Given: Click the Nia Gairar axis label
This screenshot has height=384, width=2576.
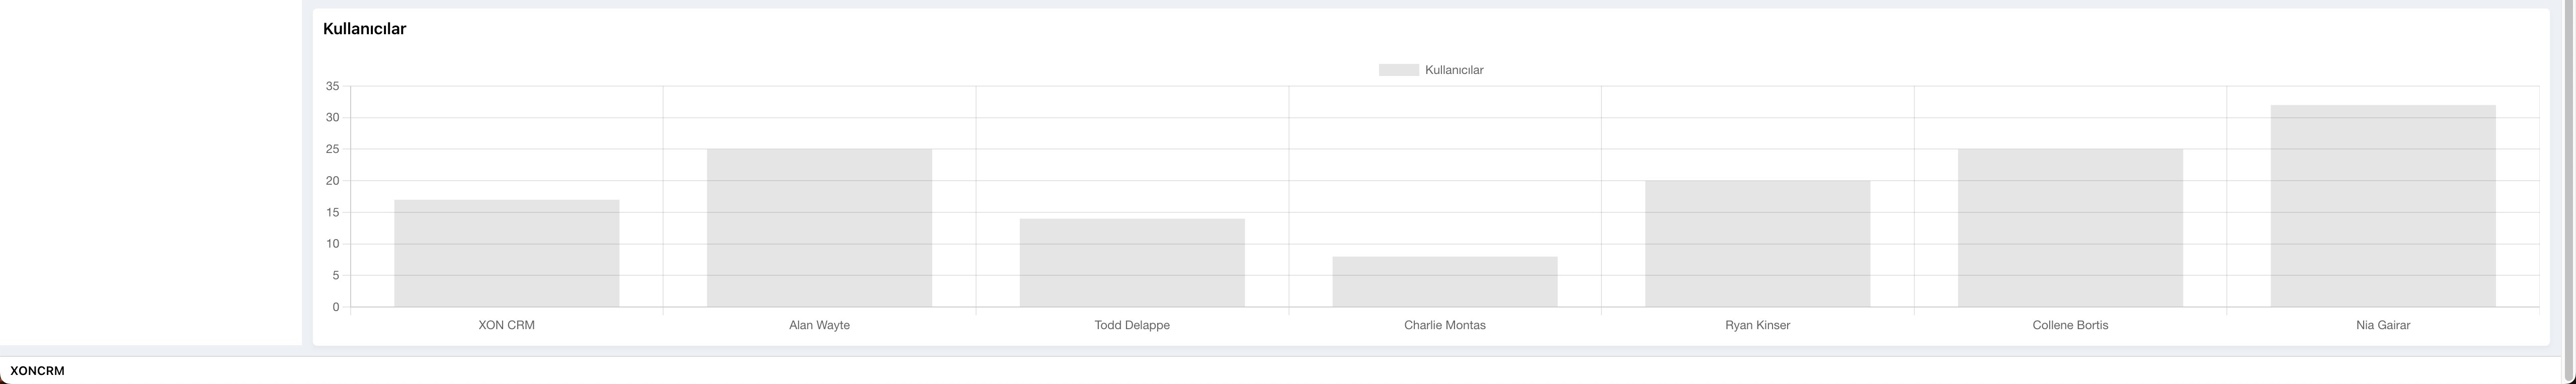Looking at the screenshot, I should [2383, 325].
